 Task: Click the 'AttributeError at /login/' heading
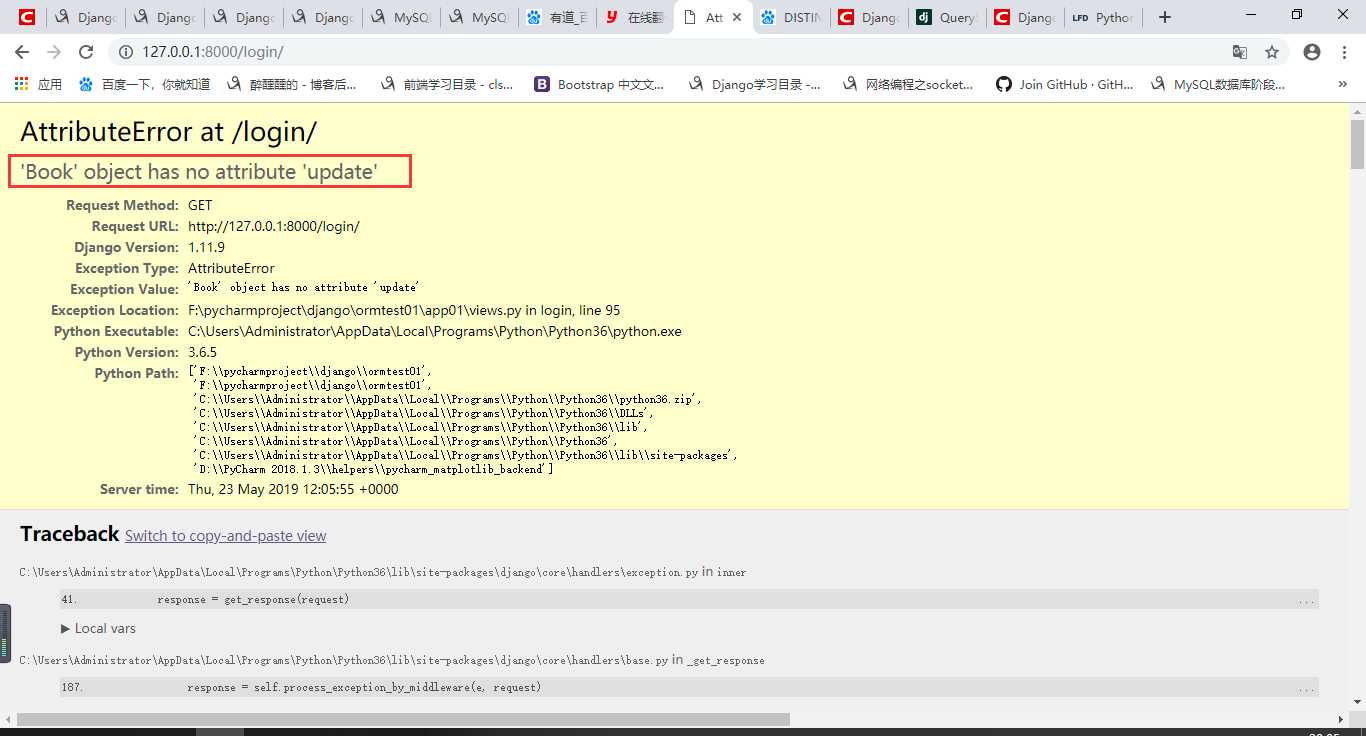click(x=169, y=132)
